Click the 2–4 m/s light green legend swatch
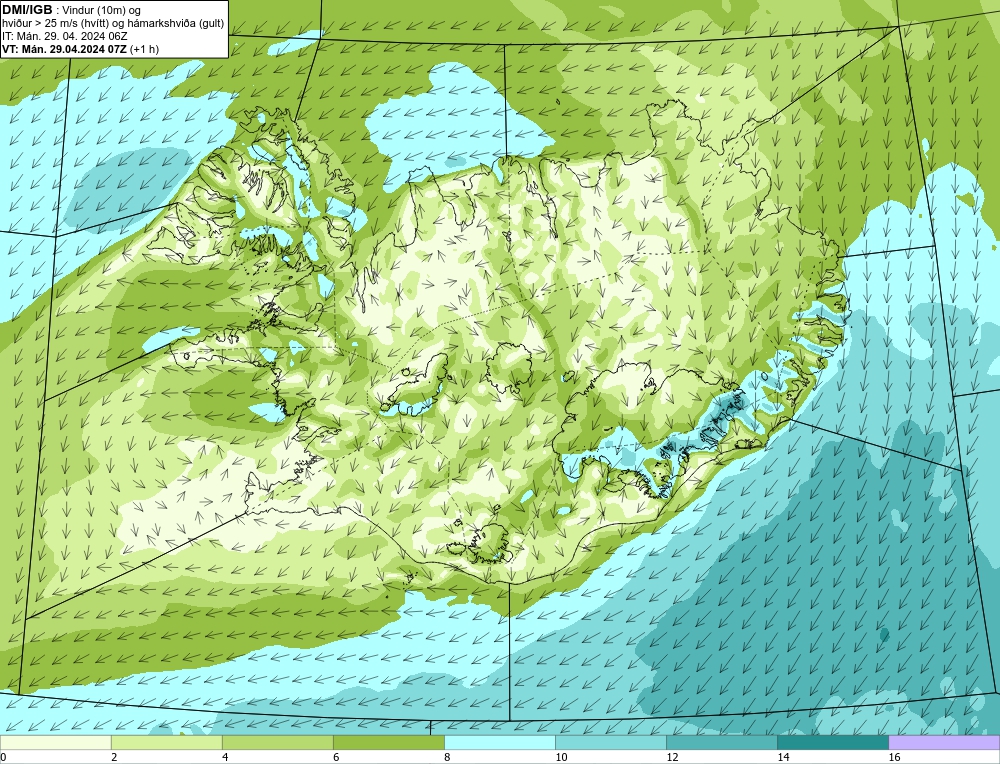The height and width of the screenshot is (764, 1000). pyautogui.click(x=166, y=742)
